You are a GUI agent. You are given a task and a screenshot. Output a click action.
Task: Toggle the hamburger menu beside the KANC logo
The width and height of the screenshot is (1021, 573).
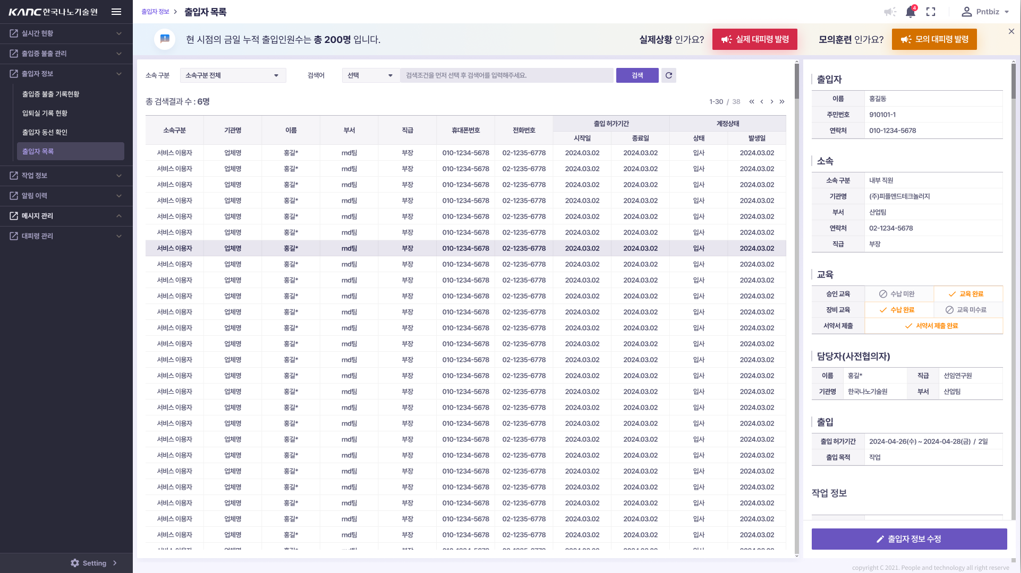point(116,12)
